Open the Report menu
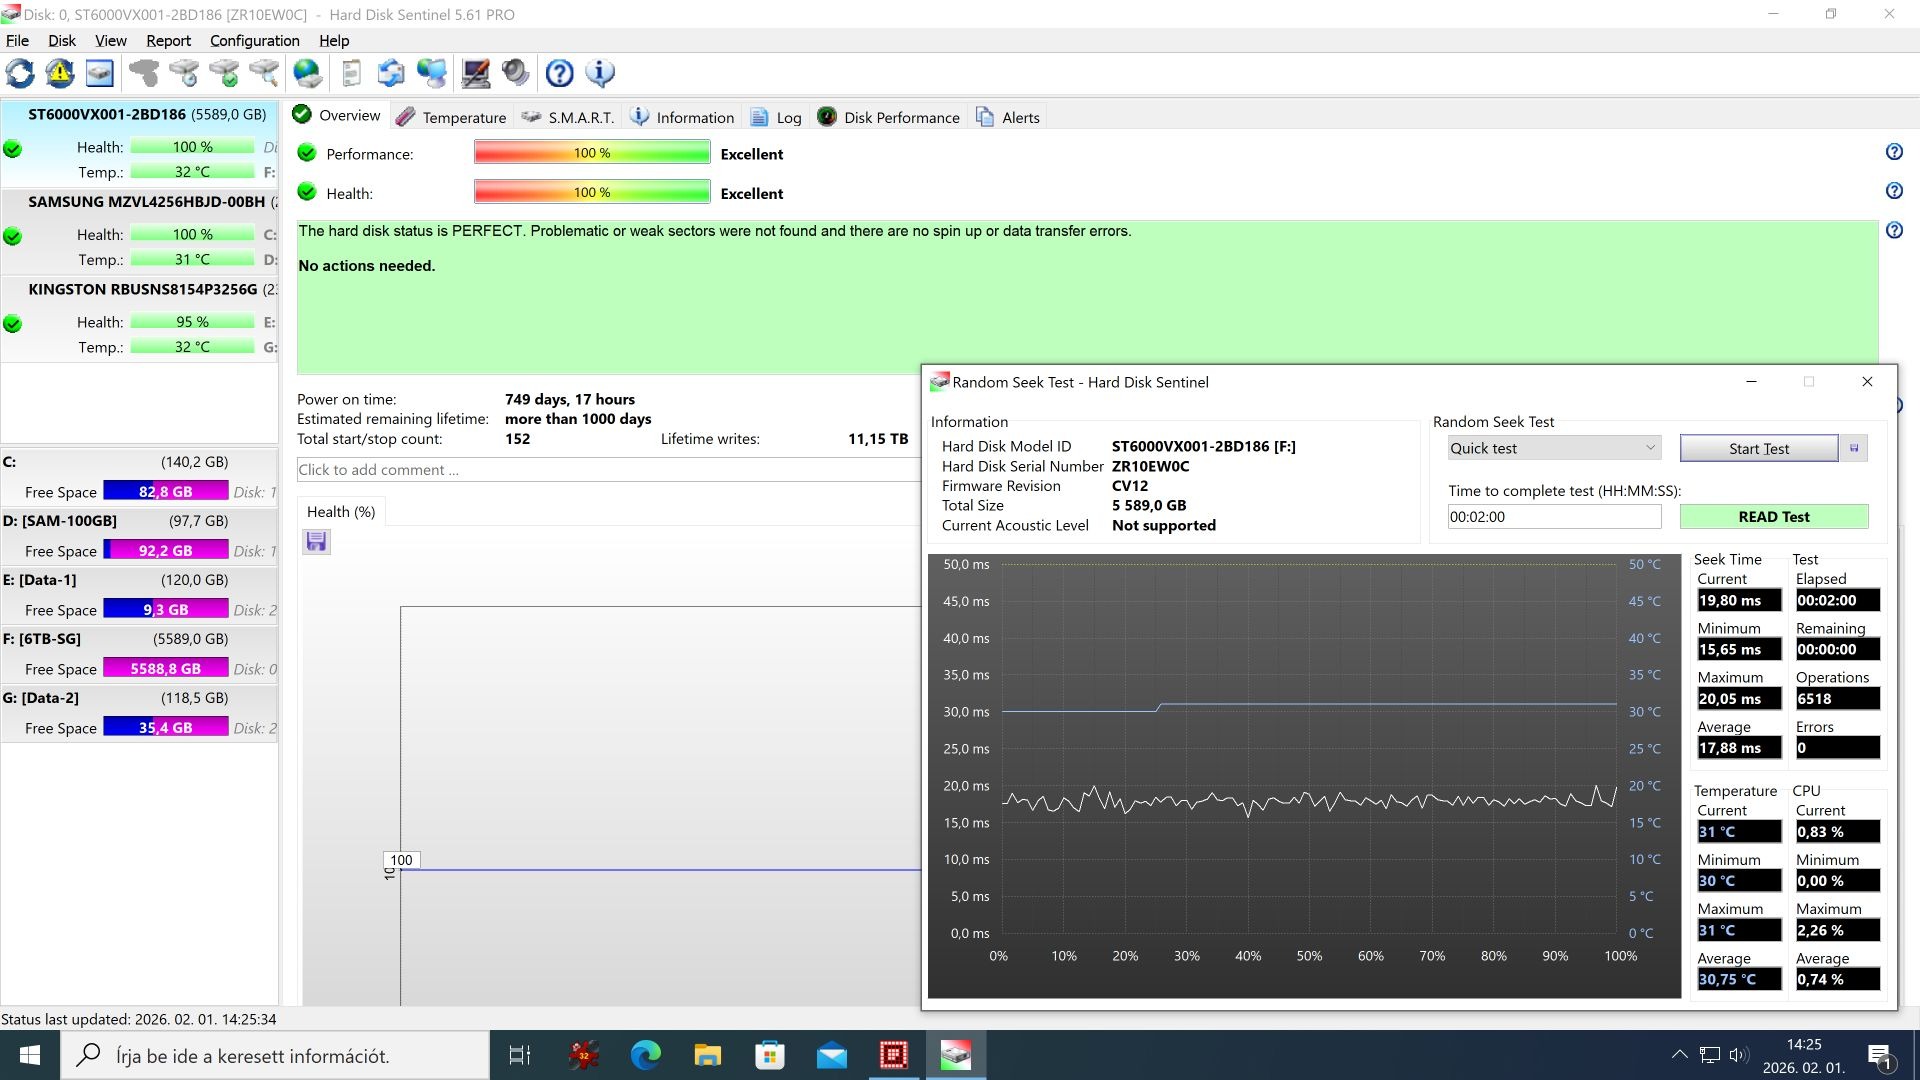This screenshot has height=1080, width=1920. (x=168, y=41)
